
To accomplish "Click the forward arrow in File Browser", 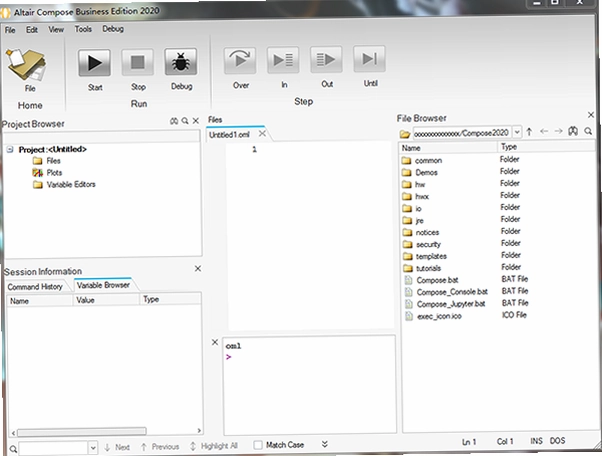I will 559,131.
